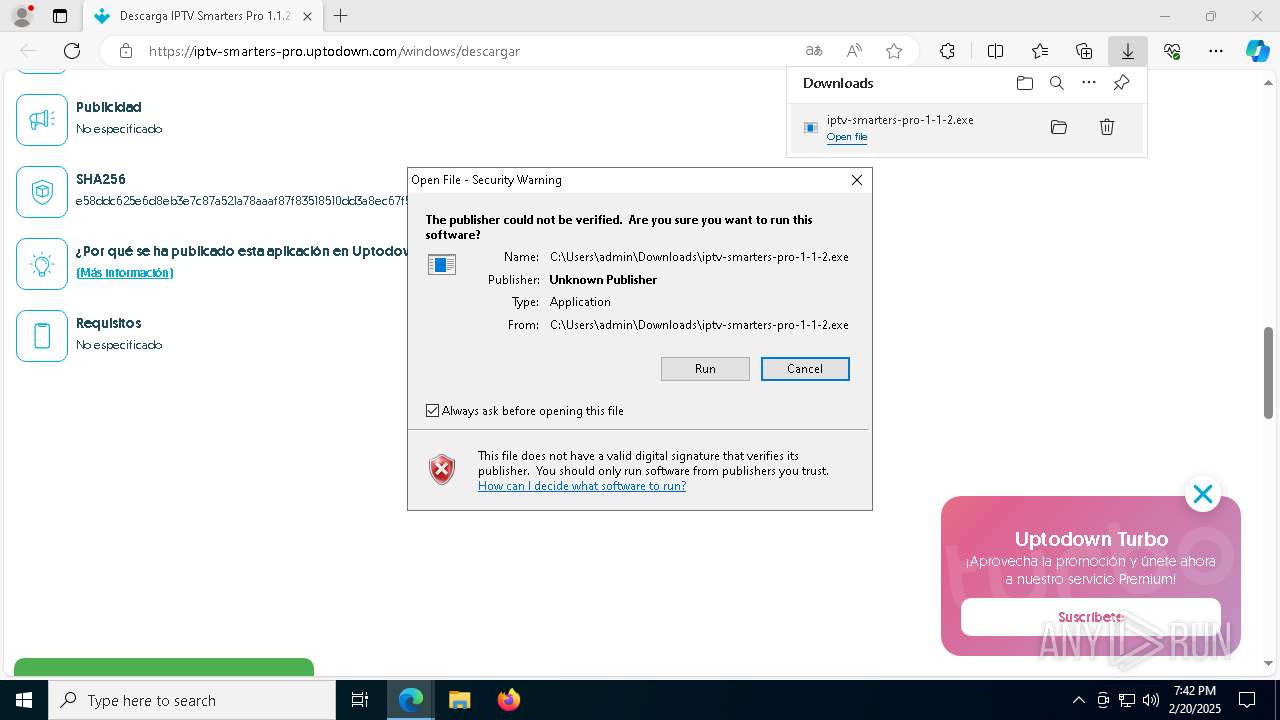Click the '(Más información)' link
1280x720 pixels.
[125, 273]
